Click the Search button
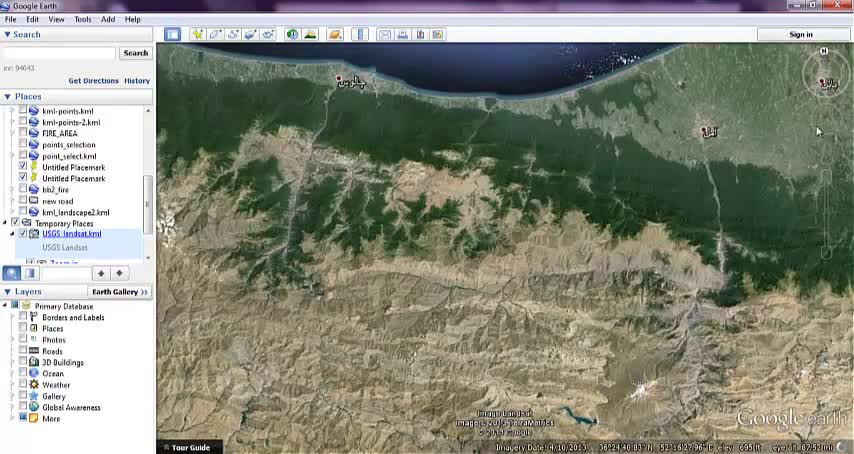 [136, 53]
